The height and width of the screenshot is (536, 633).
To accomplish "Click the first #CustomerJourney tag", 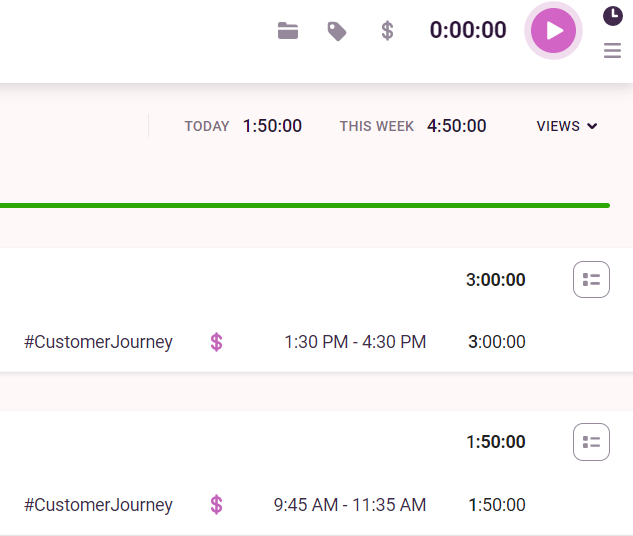I will click(99, 342).
